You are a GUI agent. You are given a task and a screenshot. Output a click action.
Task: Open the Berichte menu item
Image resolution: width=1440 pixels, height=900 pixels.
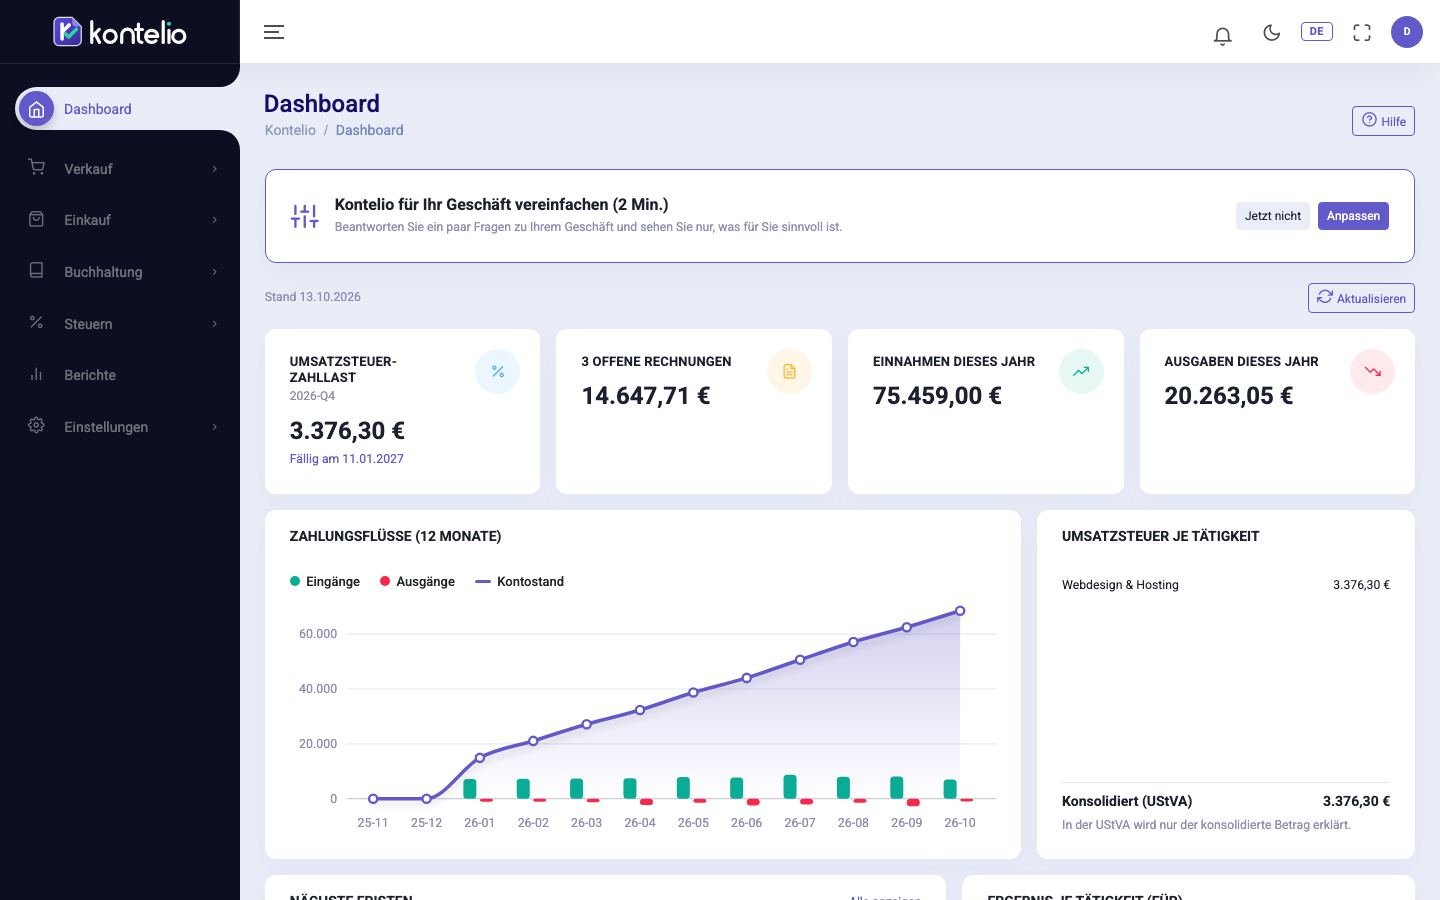(x=120, y=375)
